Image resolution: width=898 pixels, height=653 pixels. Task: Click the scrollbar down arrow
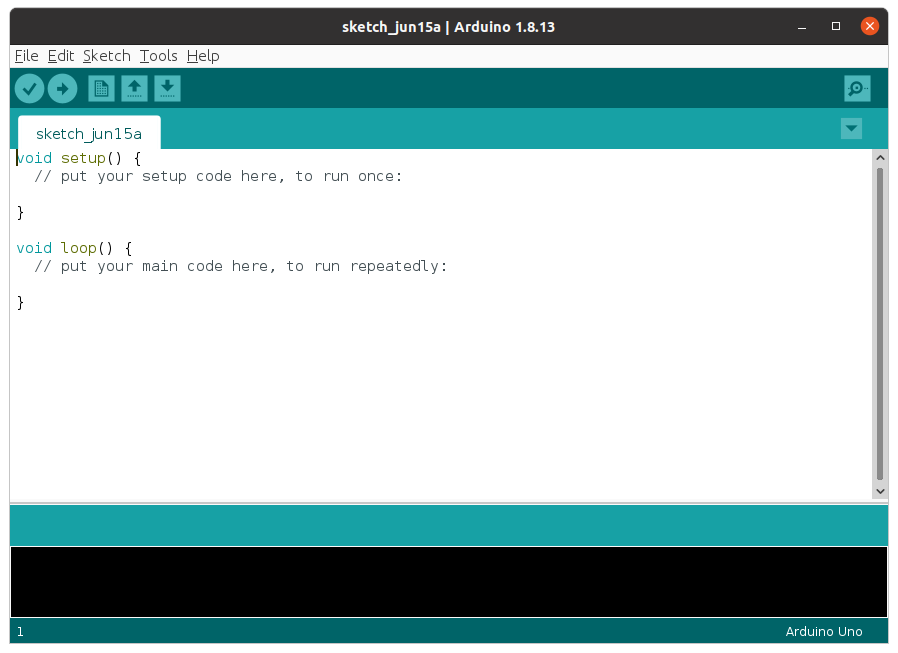[881, 491]
